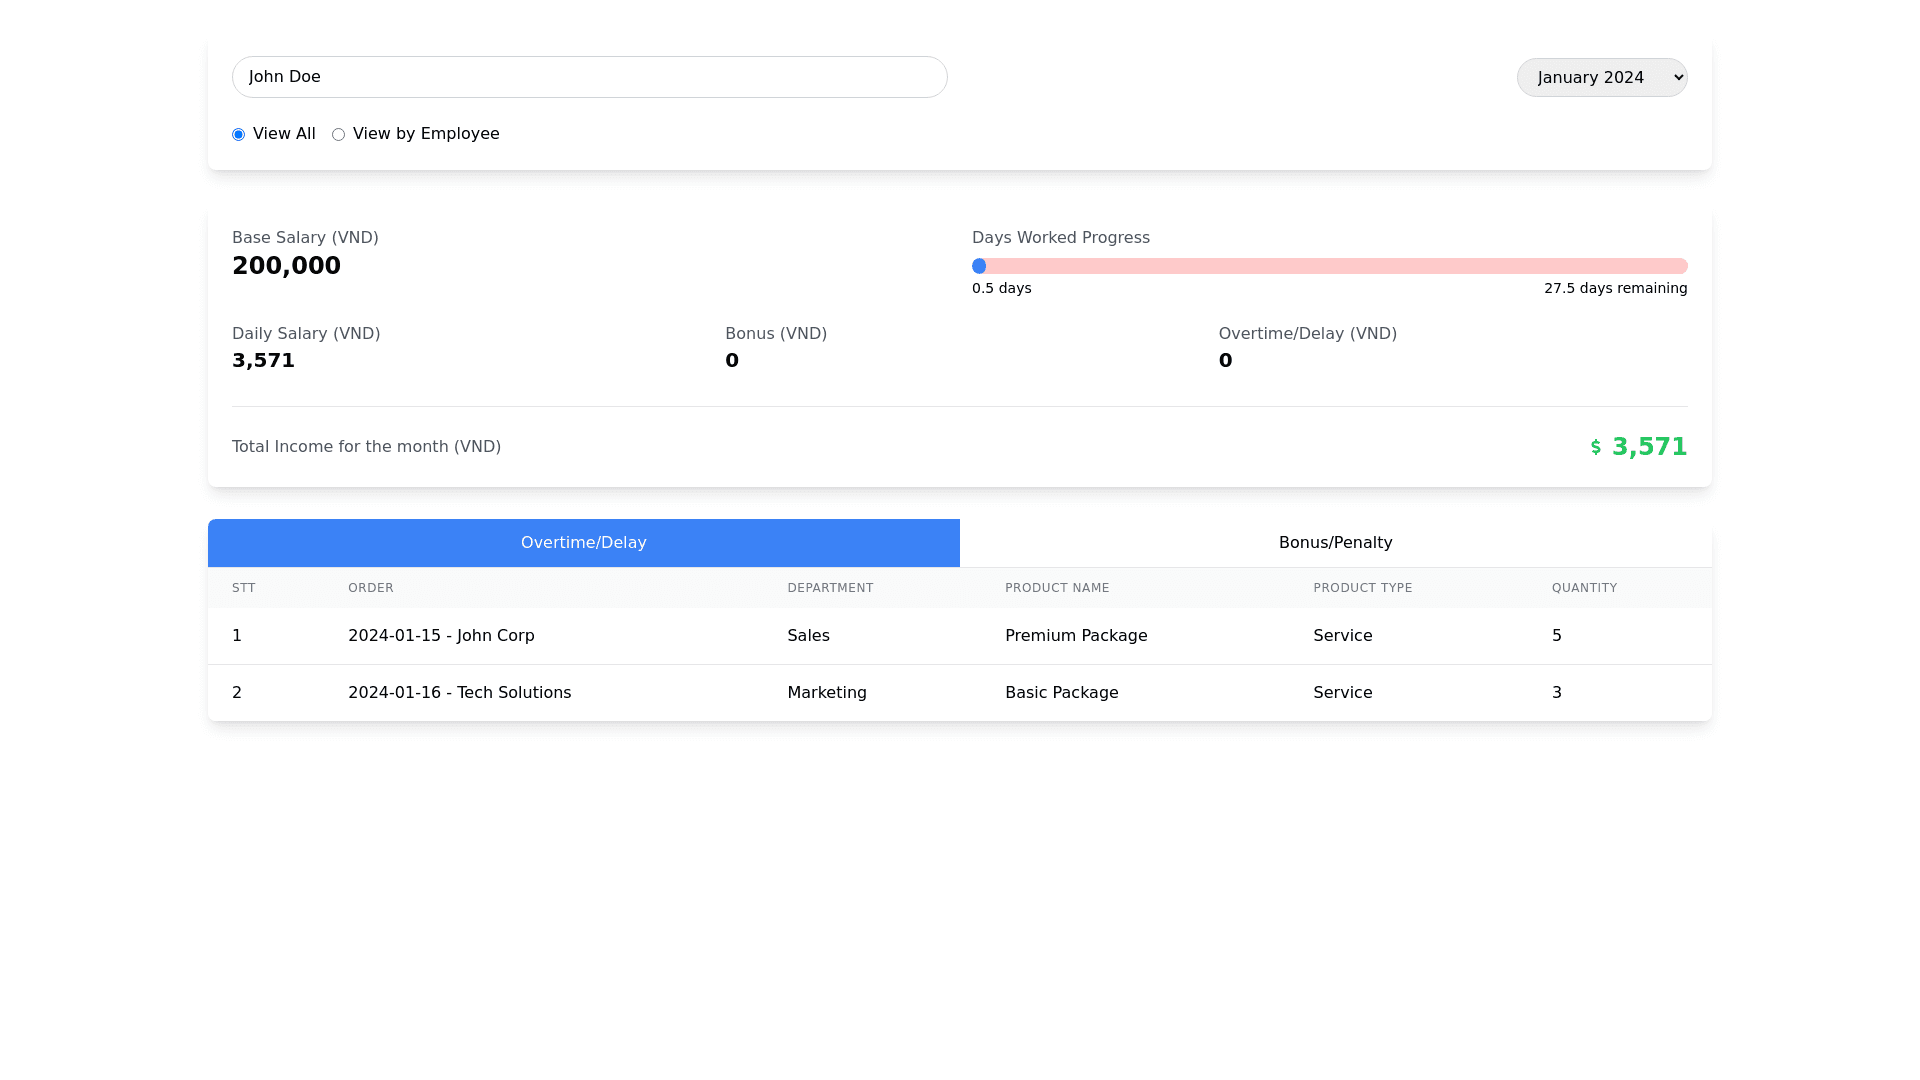Click the Basic Package product cell

(1061, 693)
